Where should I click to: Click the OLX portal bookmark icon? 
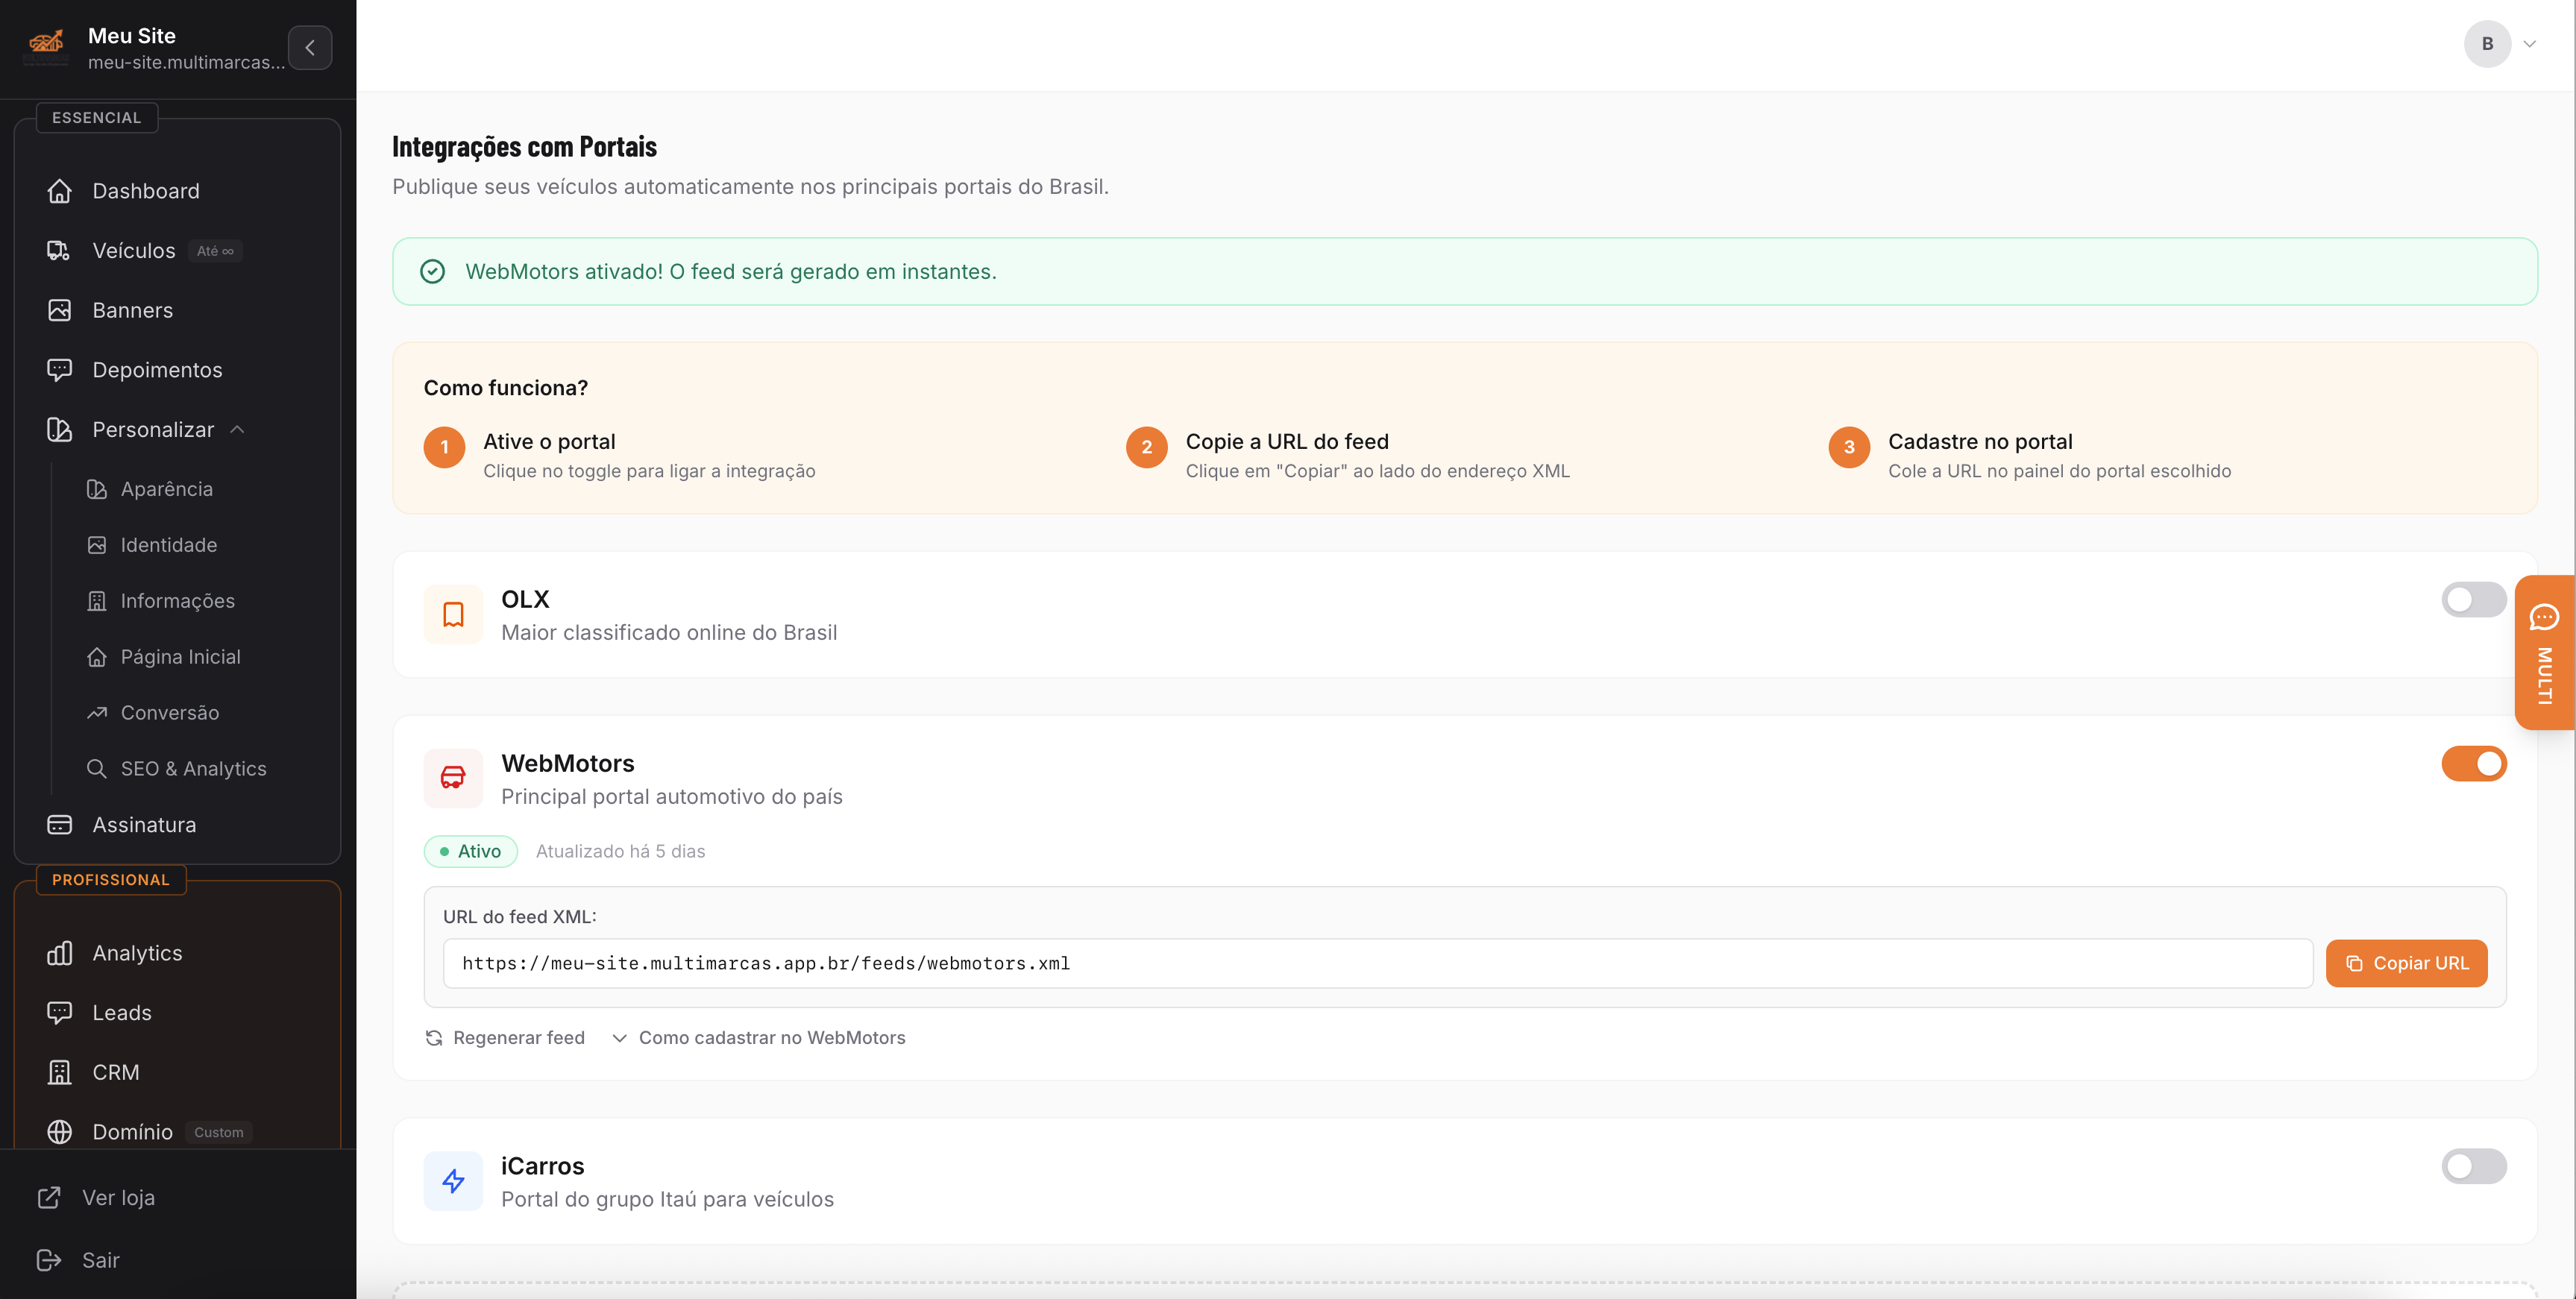453,614
